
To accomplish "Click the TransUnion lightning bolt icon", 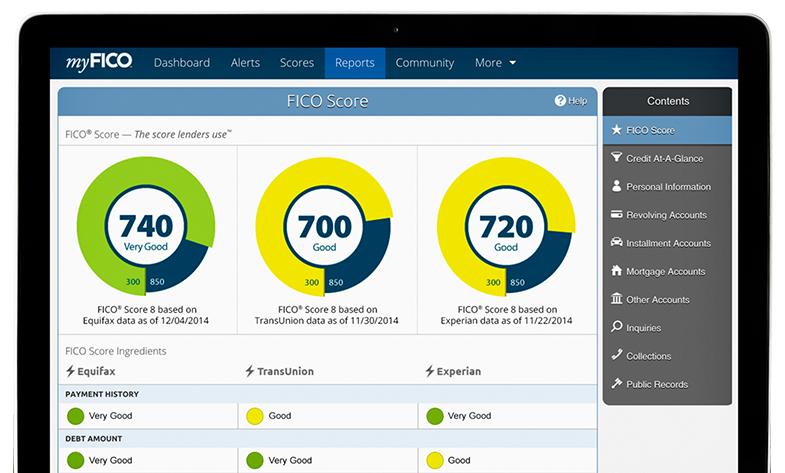I will click(250, 371).
